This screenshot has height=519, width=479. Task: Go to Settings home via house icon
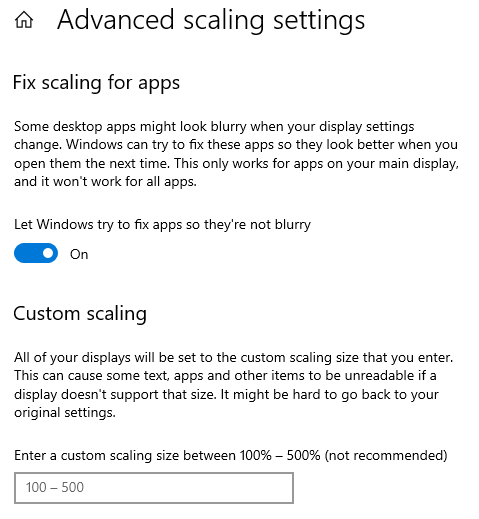[24, 20]
